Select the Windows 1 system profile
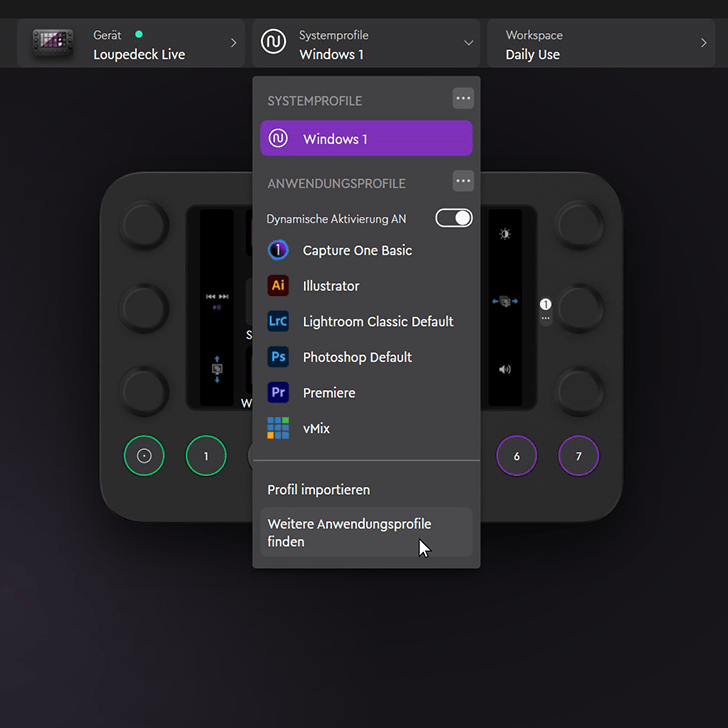The height and width of the screenshot is (728, 728). click(366, 138)
